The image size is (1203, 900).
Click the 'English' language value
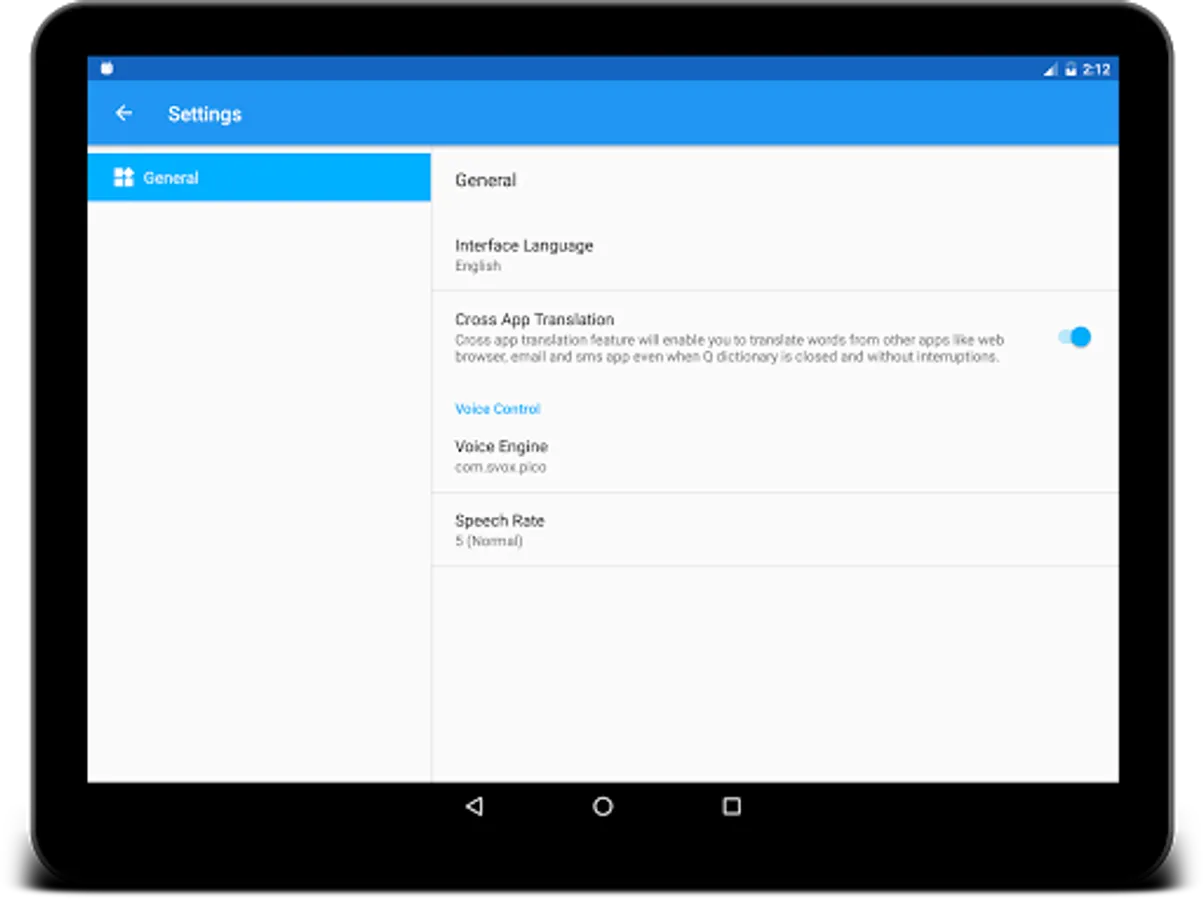478,267
